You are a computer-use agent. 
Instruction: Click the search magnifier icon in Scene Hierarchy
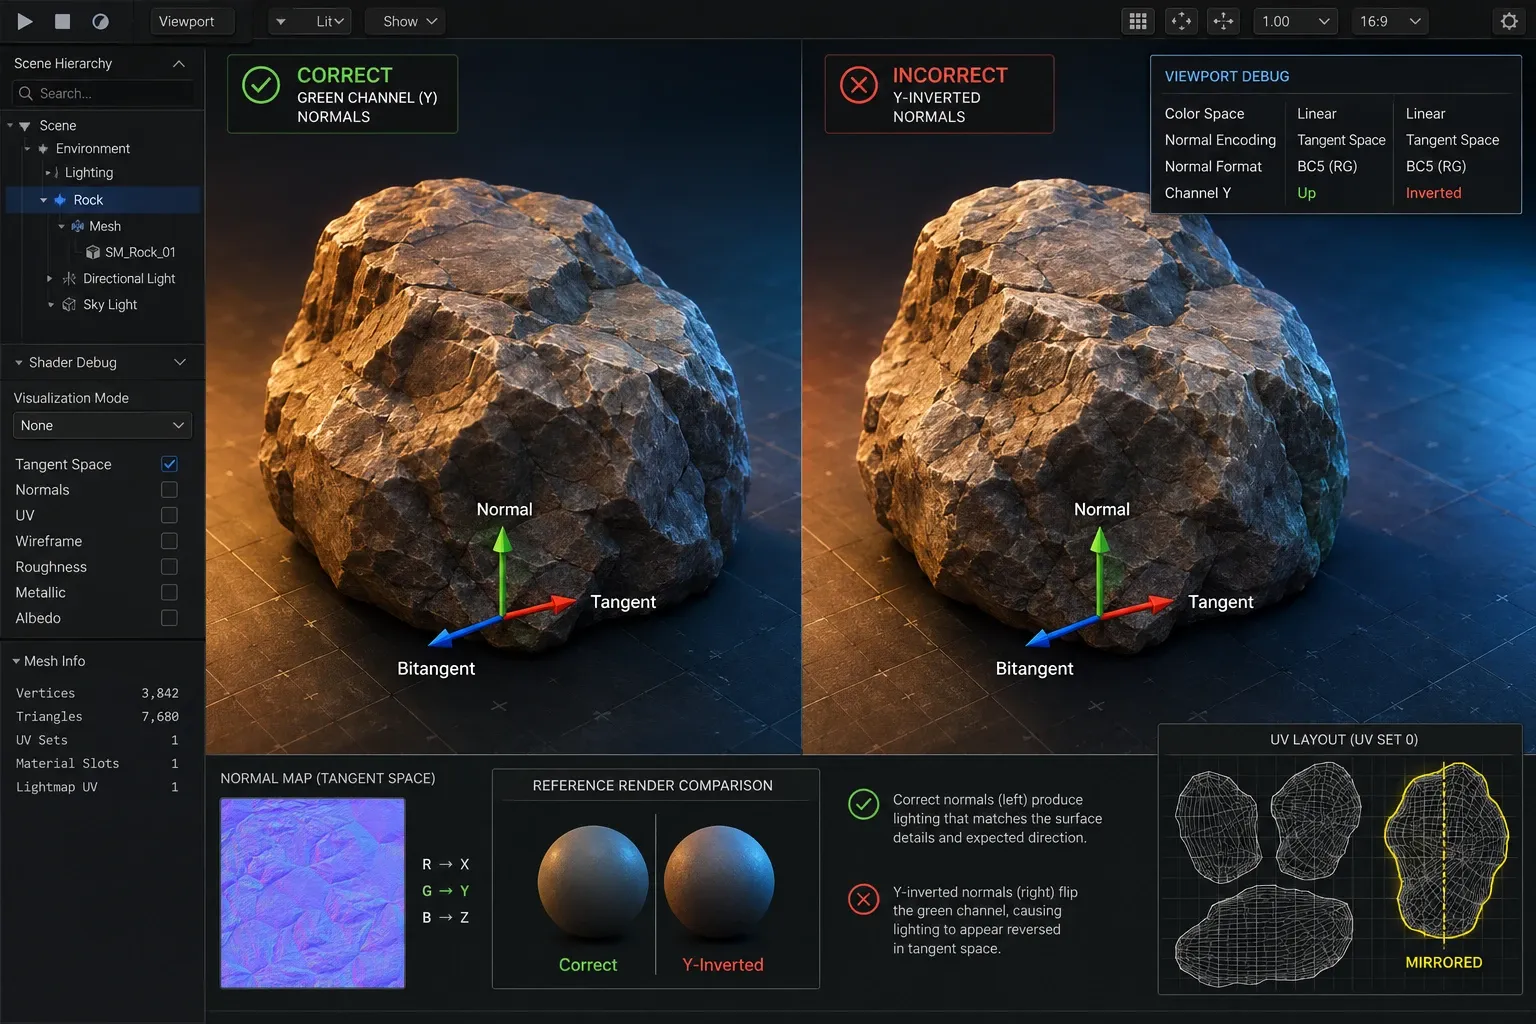point(26,93)
